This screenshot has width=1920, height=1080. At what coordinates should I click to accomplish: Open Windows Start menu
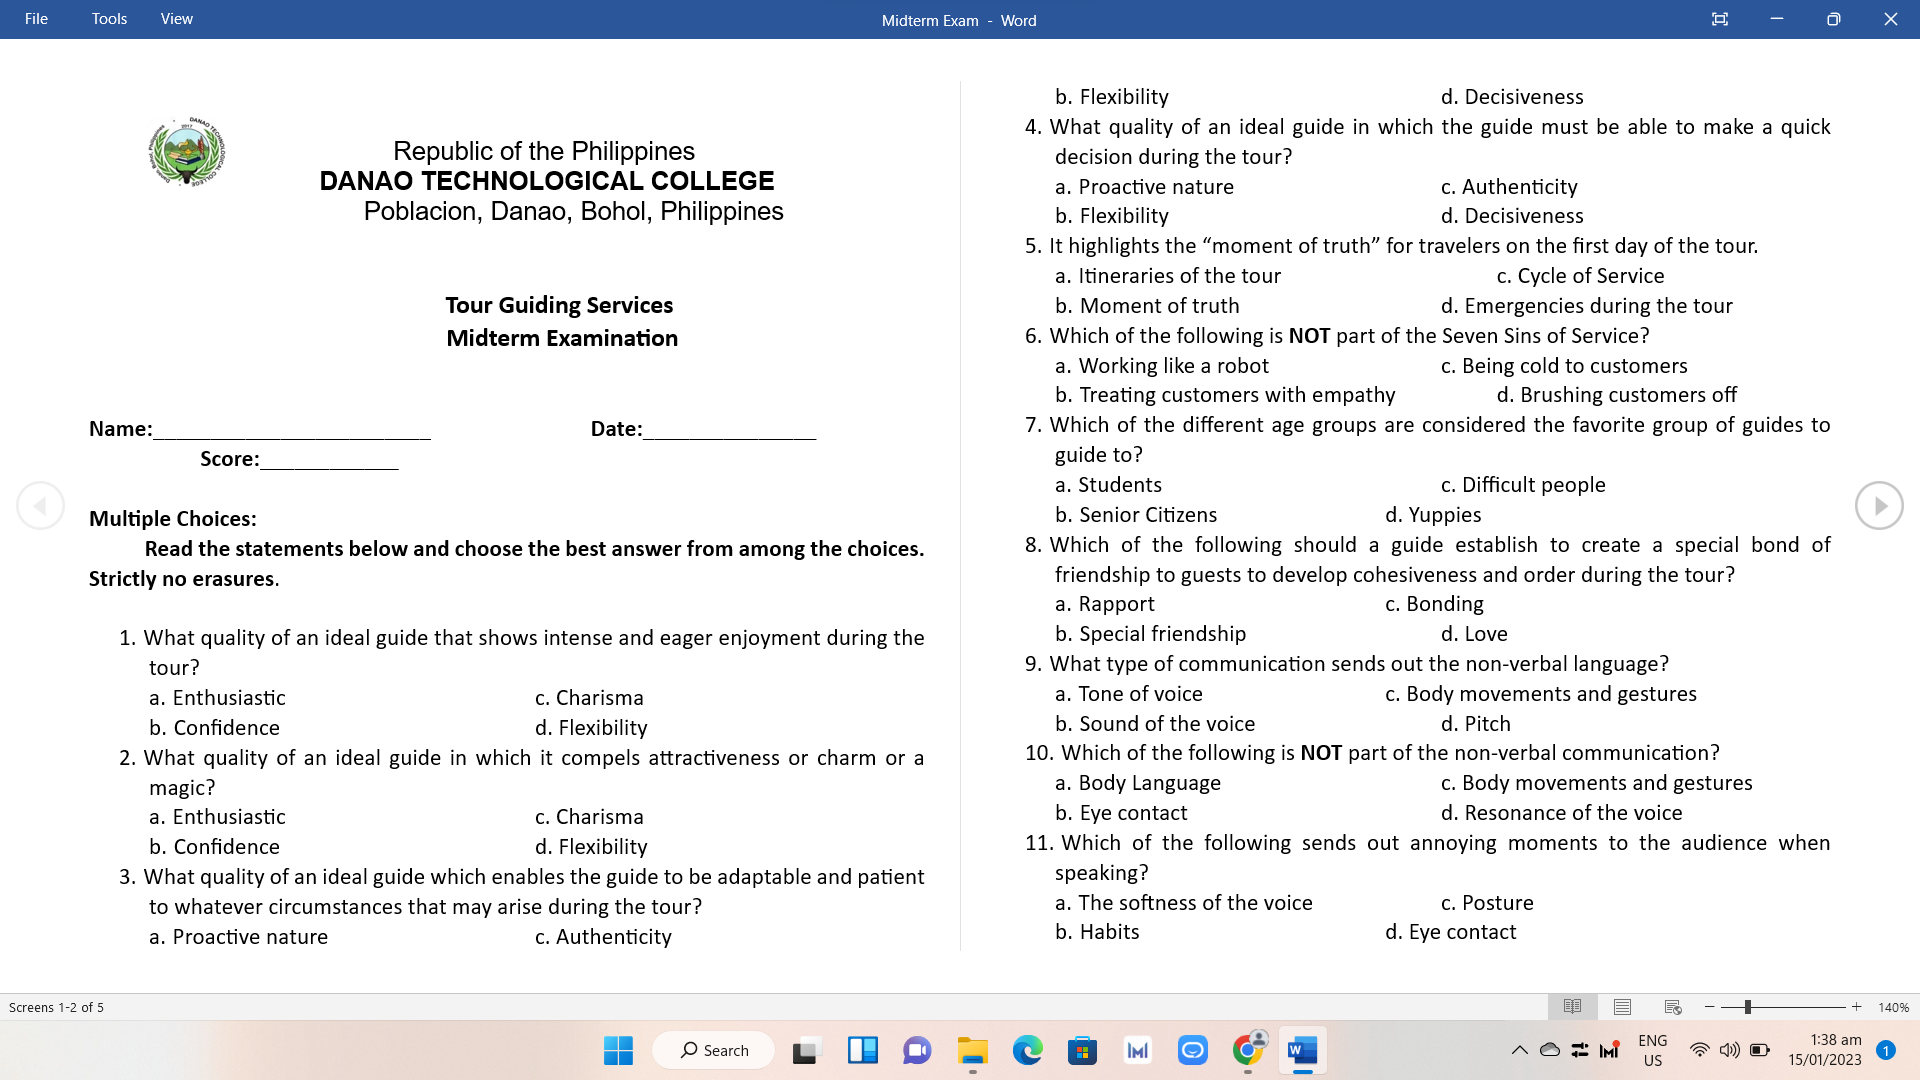618,1050
